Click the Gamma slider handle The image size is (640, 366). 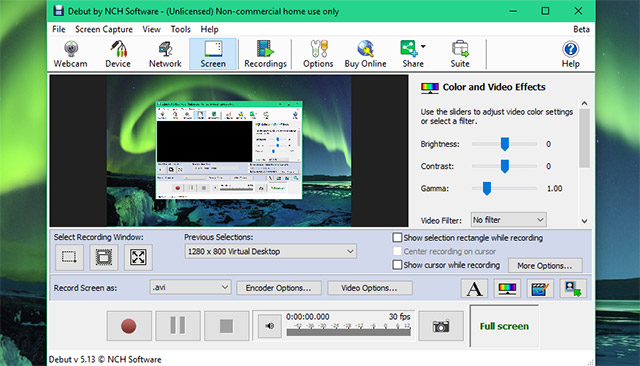[487, 189]
